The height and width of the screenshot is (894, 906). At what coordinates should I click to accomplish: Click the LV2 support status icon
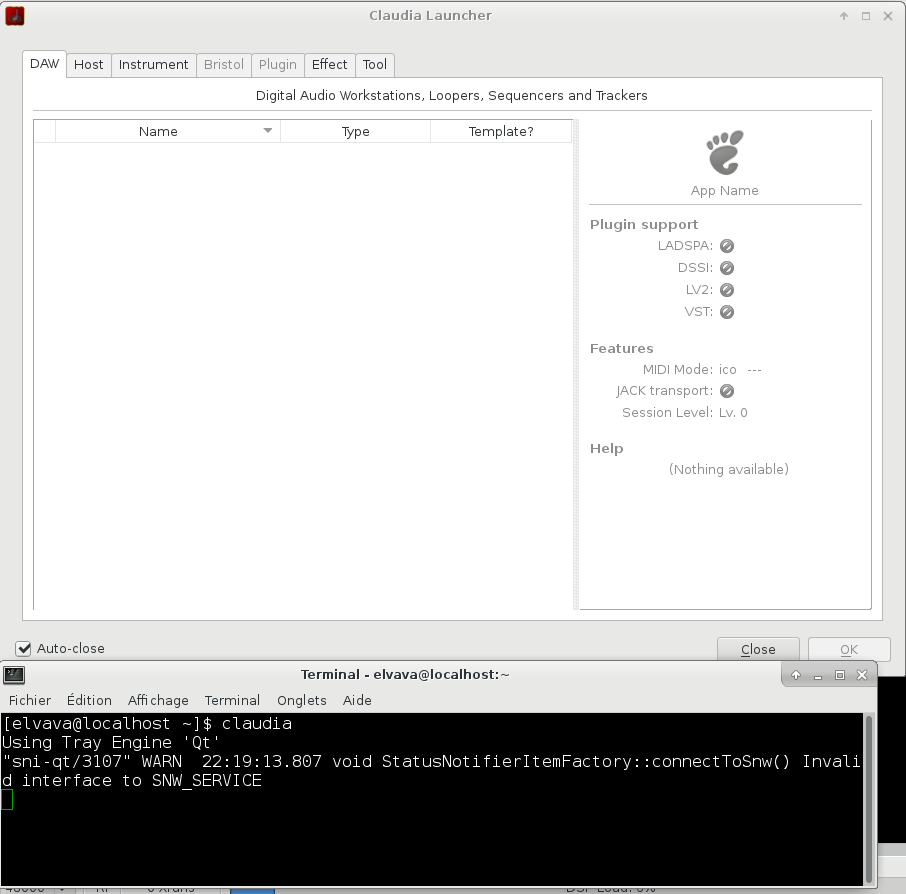point(727,290)
